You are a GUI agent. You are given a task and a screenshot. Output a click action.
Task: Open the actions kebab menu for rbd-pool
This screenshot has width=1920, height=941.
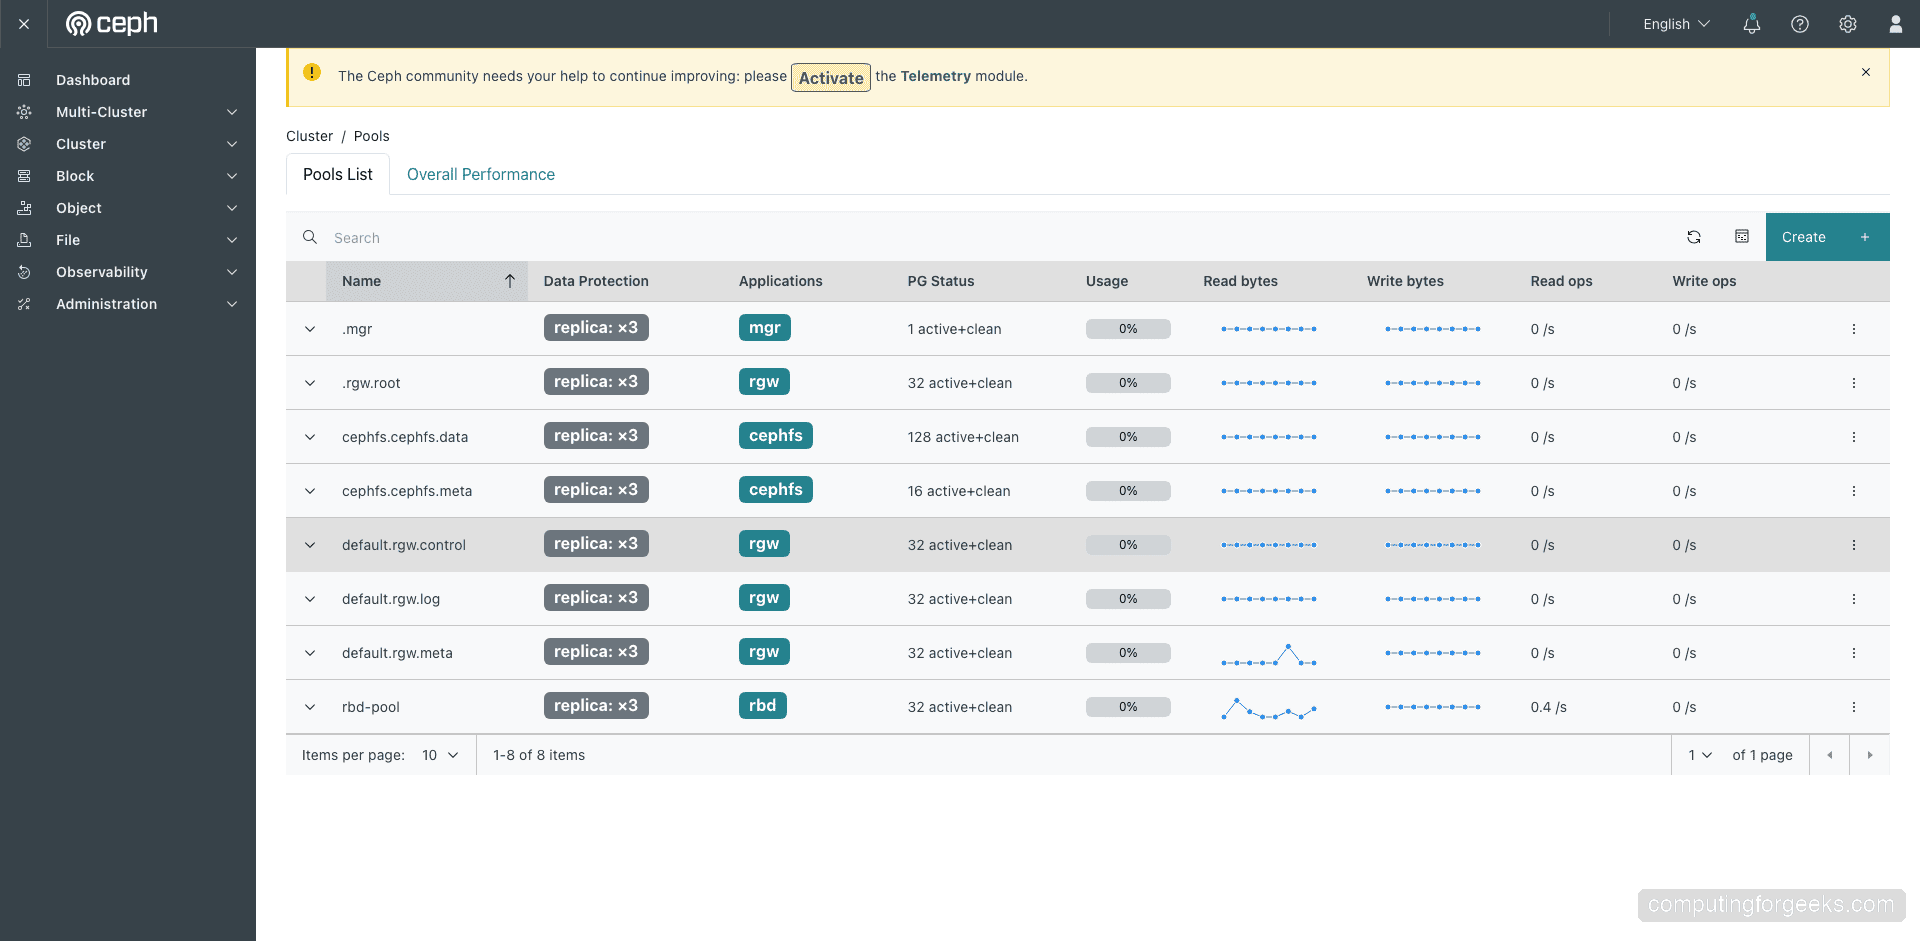(x=1855, y=707)
